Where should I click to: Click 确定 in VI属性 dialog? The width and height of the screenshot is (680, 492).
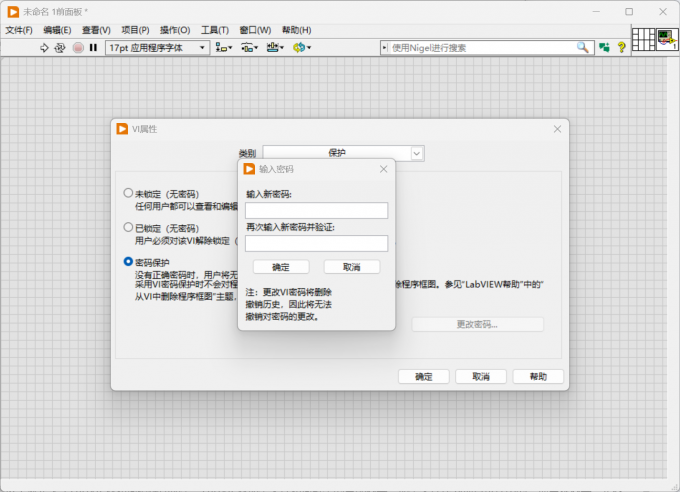pyautogui.click(x=424, y=377)
